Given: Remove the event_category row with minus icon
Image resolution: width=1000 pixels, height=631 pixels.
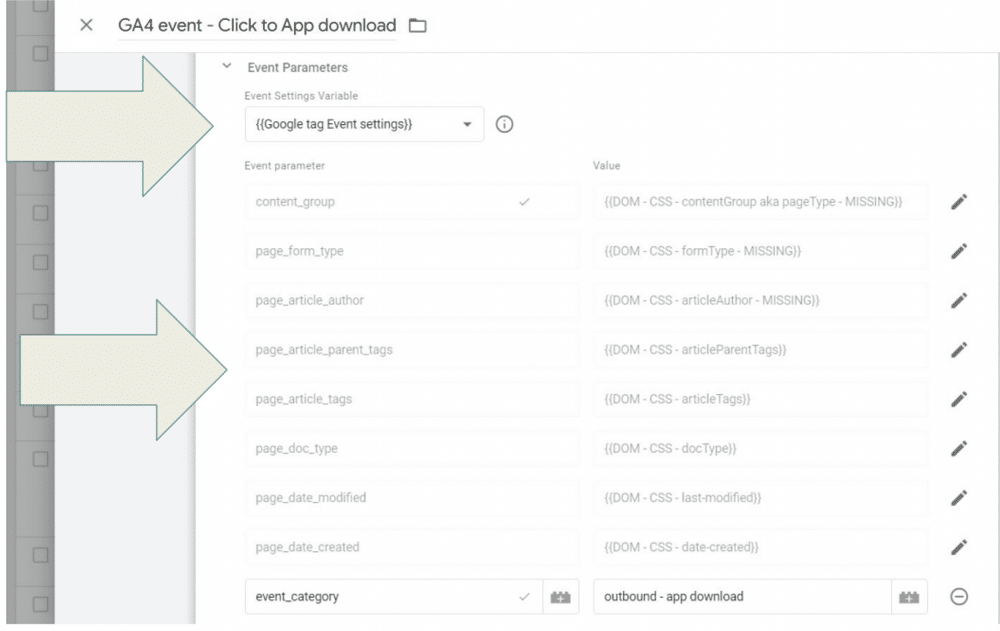Looking at the screenshot, I should [959, 597].
